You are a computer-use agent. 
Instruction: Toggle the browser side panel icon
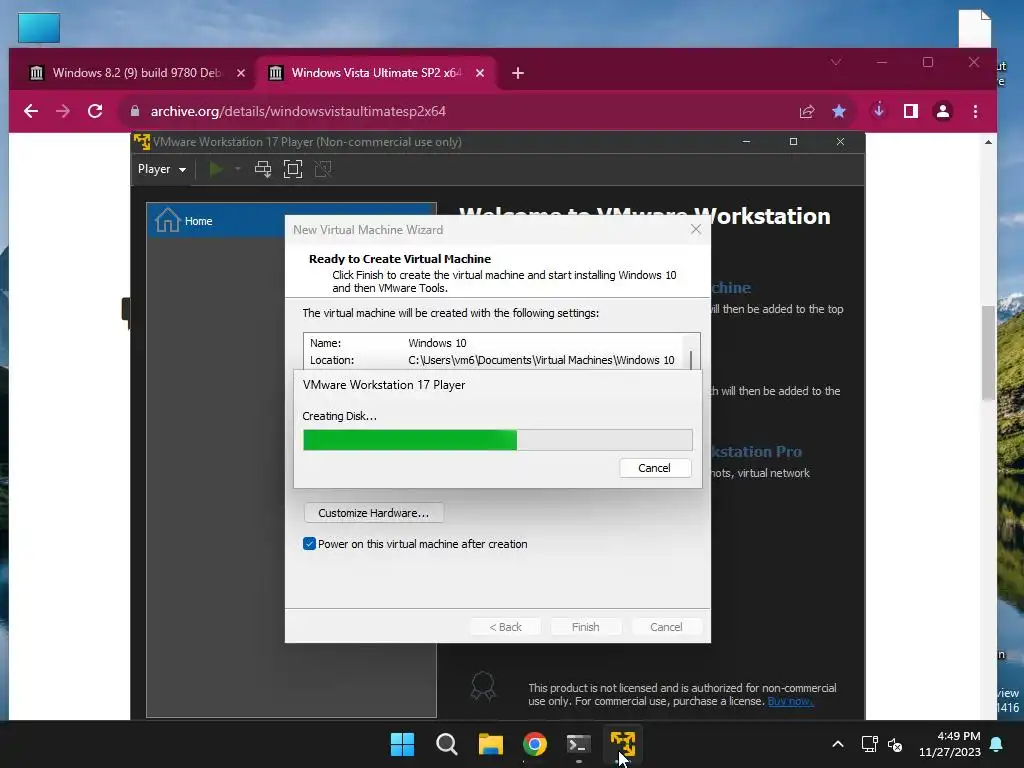pos(911,111)
